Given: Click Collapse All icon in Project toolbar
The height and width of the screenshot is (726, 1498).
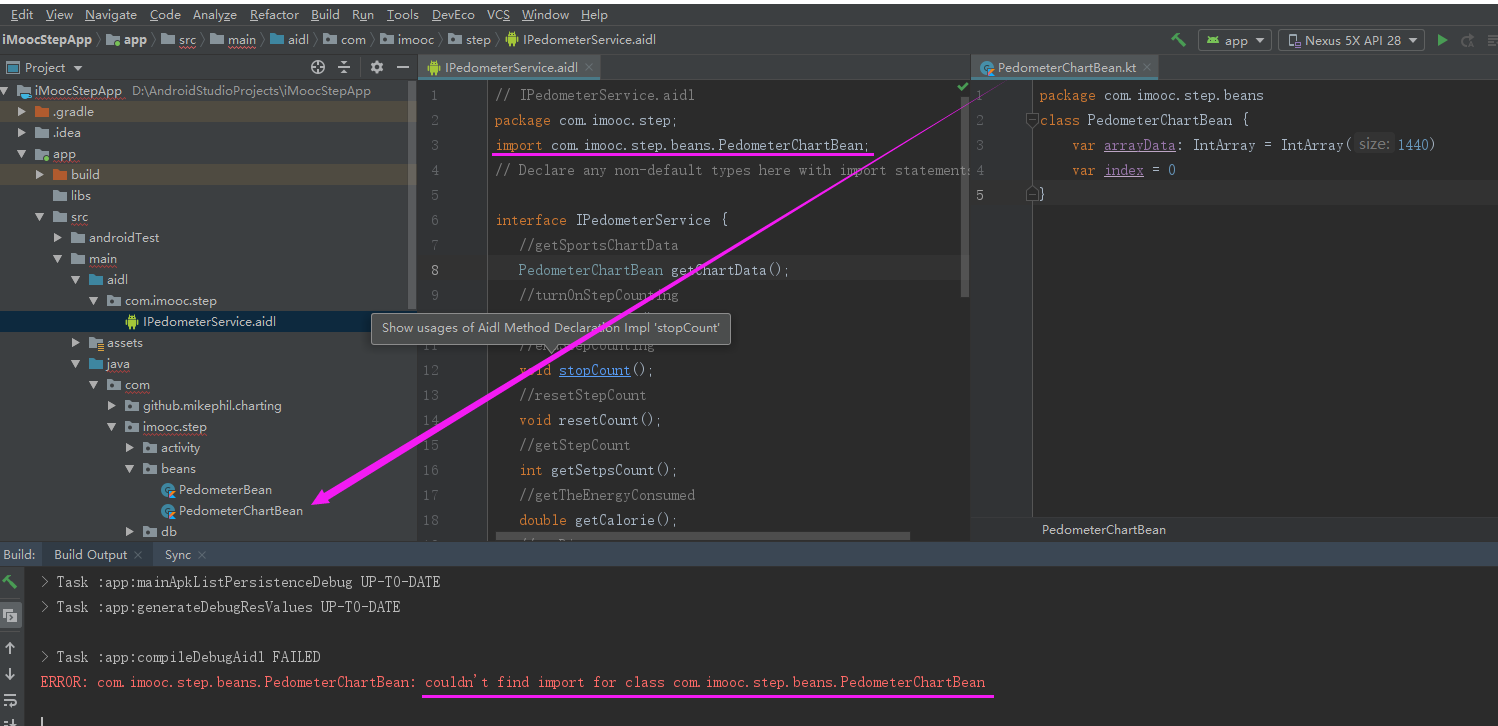Looking at the screenshot, I should tap(346, 67).
